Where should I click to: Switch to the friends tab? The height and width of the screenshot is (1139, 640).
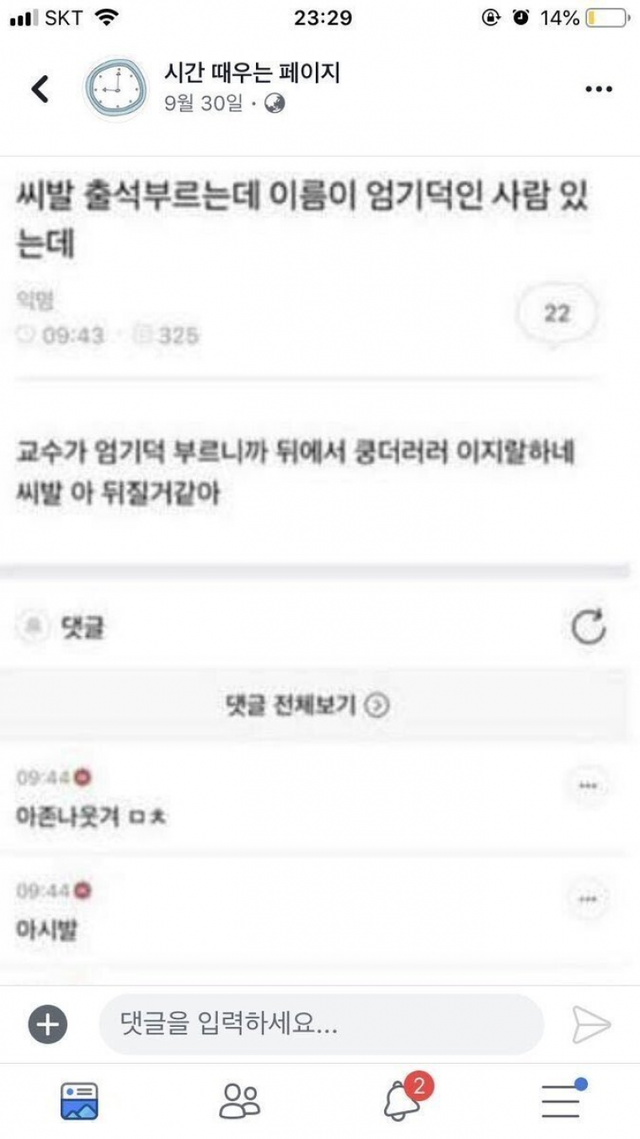240,1101
